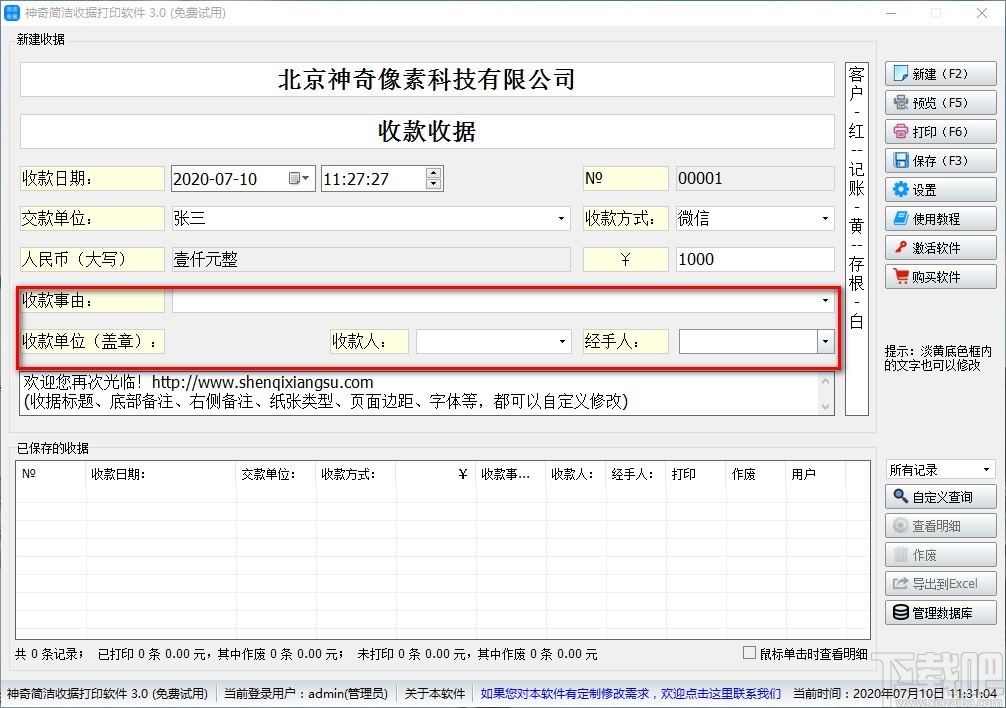Print the receipt via 打印 (F6)
The width and height of the screenshot is (1006, 708).
point(939,131)
